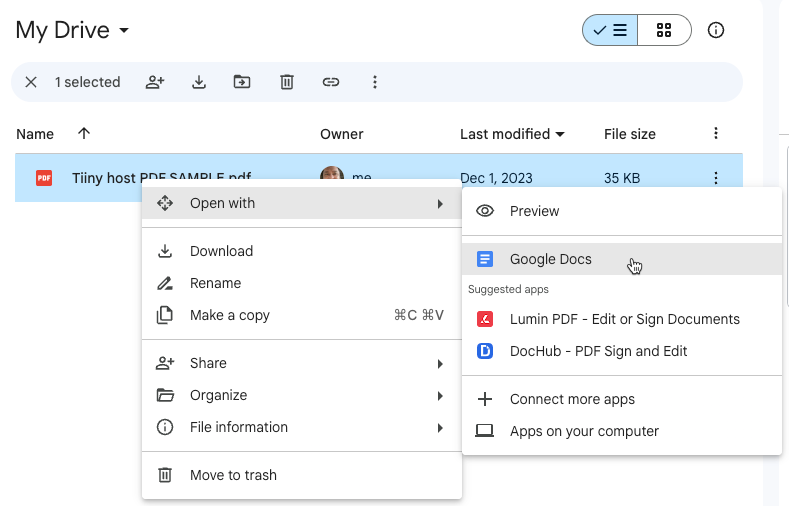Open column header three-dot options
The height and width of the screenshot is (506, 789).
coord(716,133)
